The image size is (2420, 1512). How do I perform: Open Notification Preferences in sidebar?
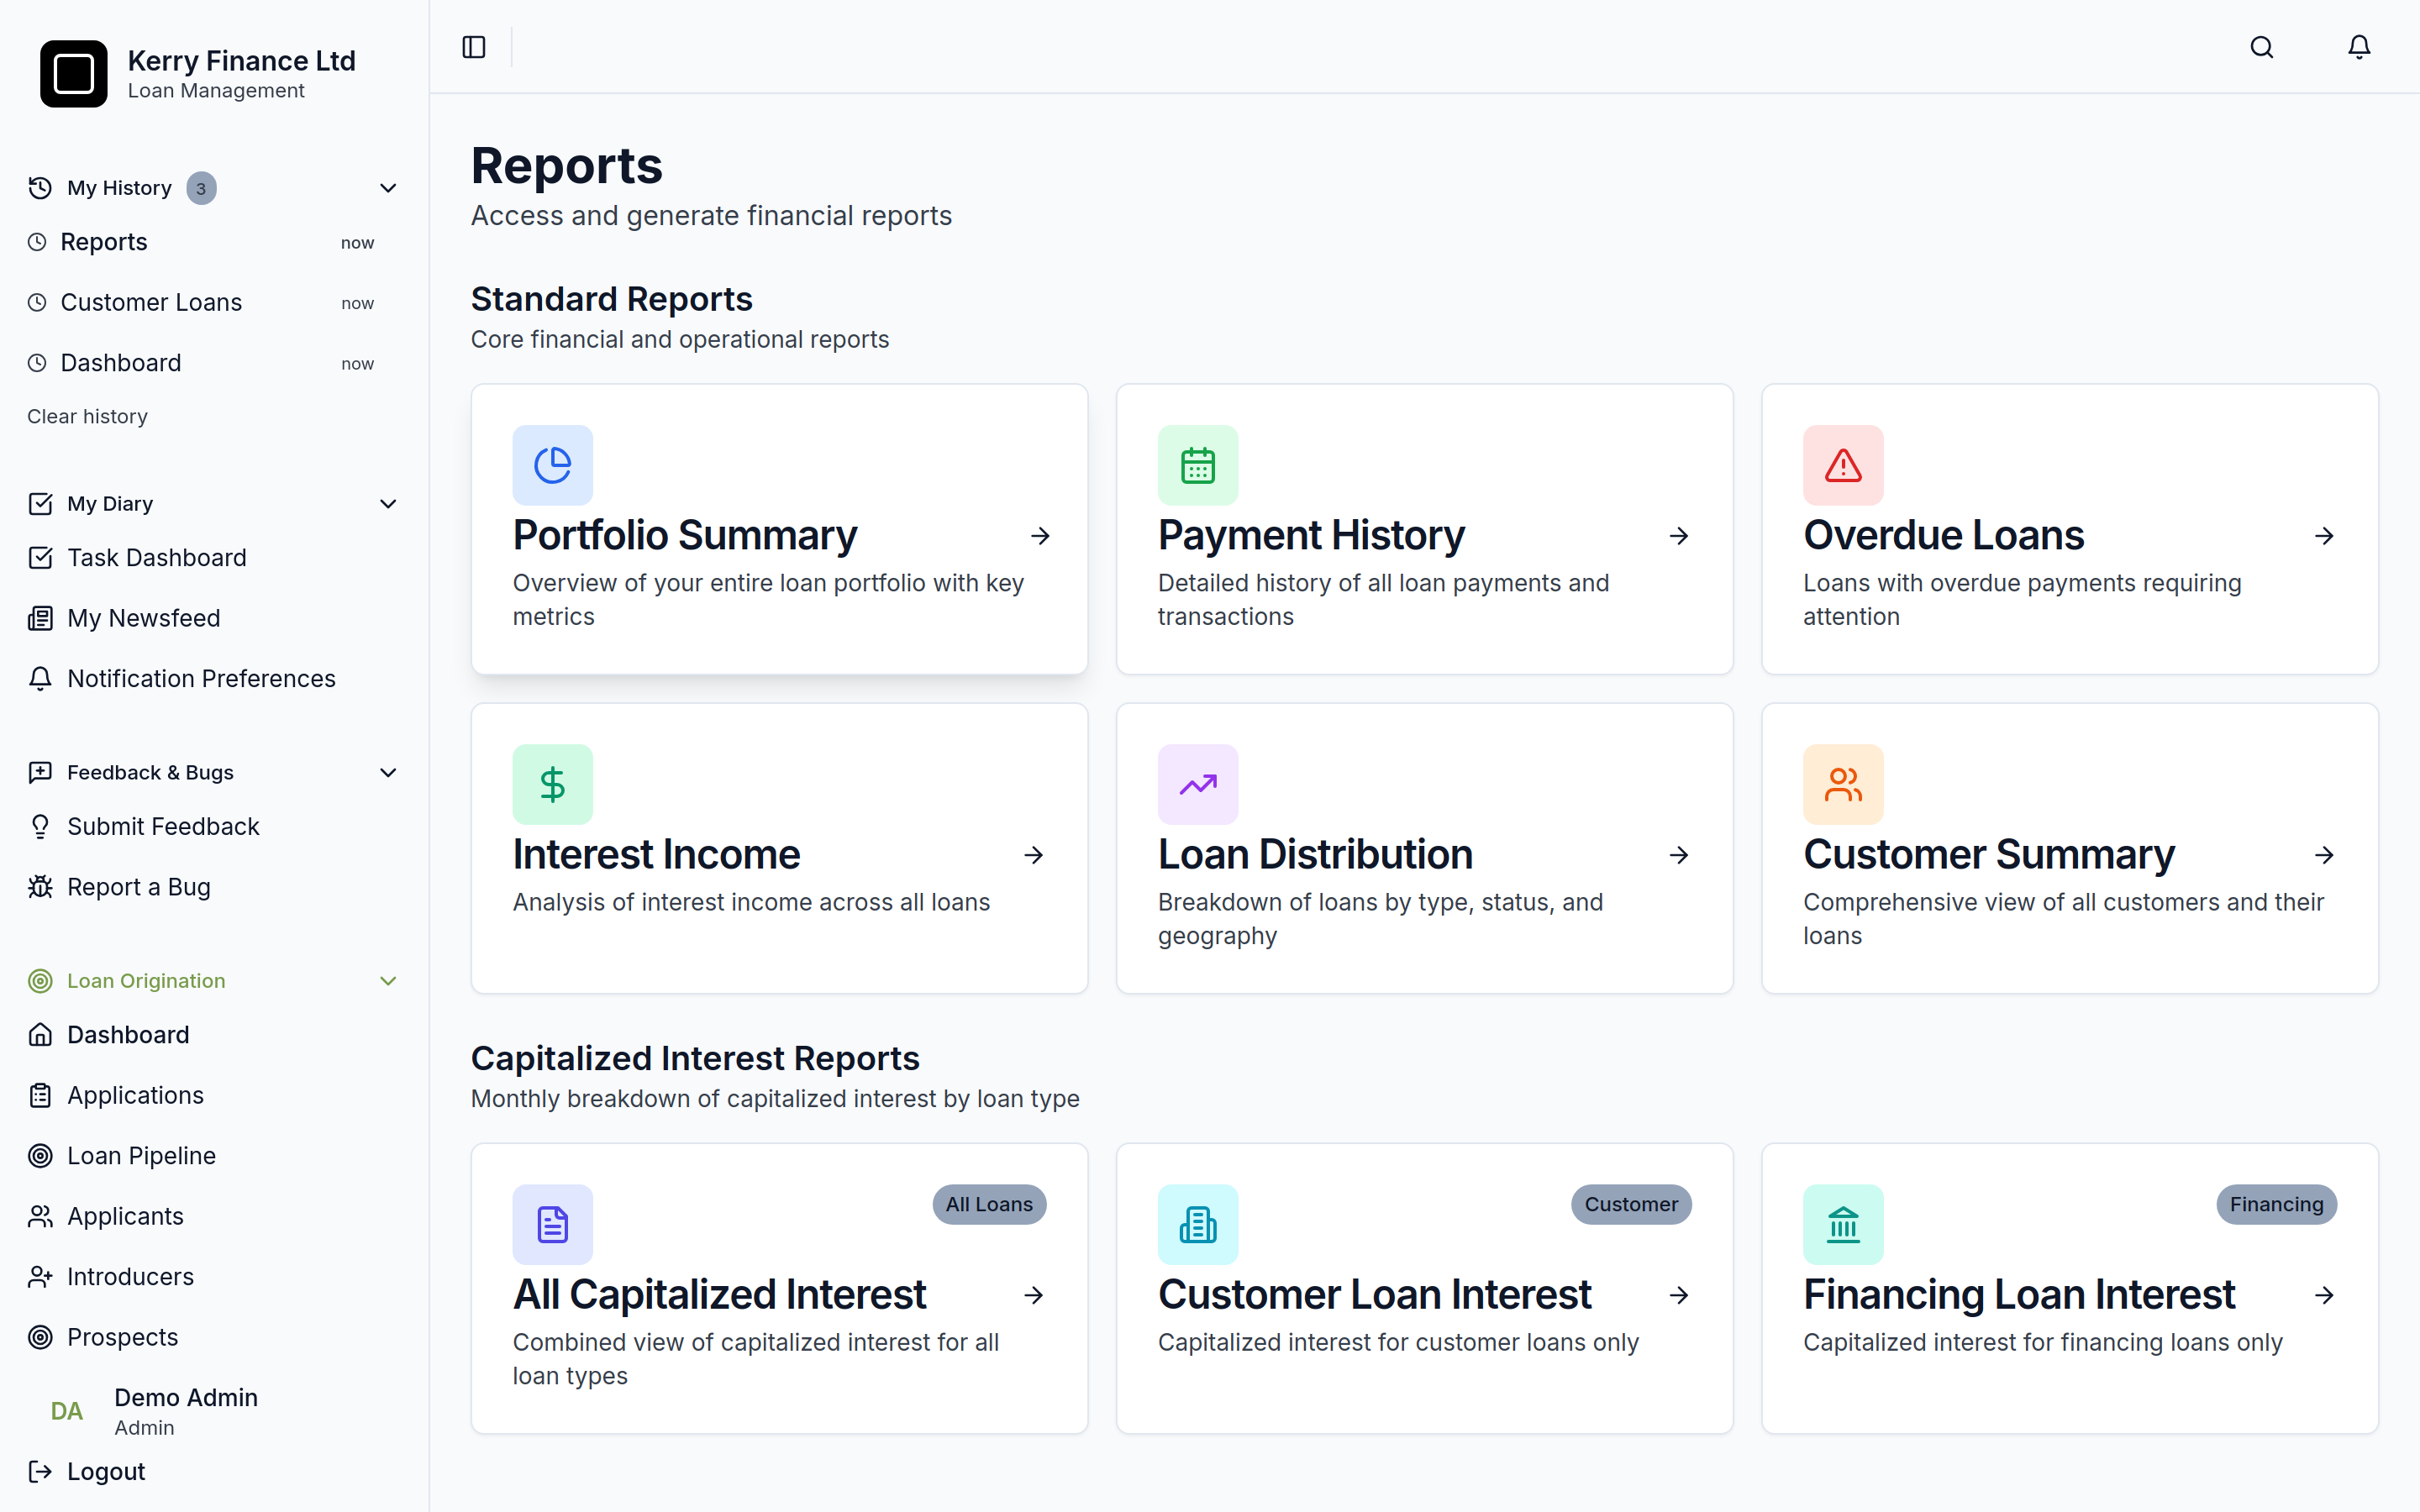213,678
